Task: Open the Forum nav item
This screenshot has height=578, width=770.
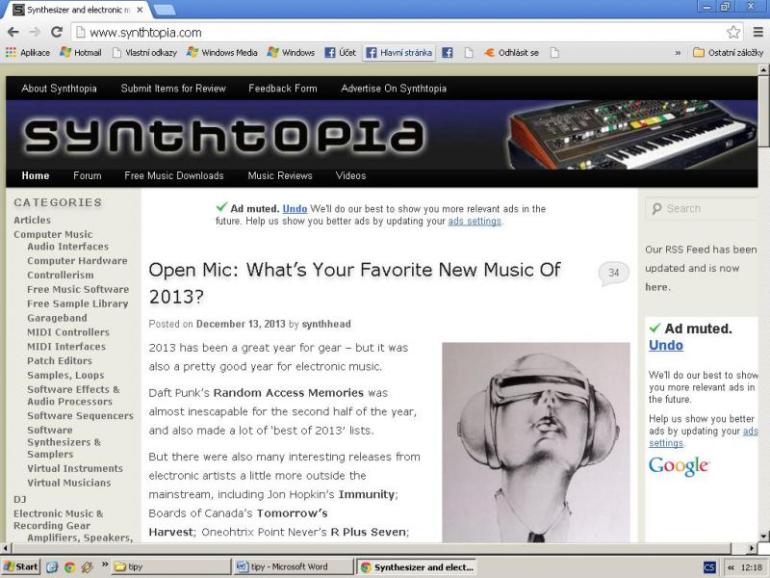Action: tap(87, 176)
